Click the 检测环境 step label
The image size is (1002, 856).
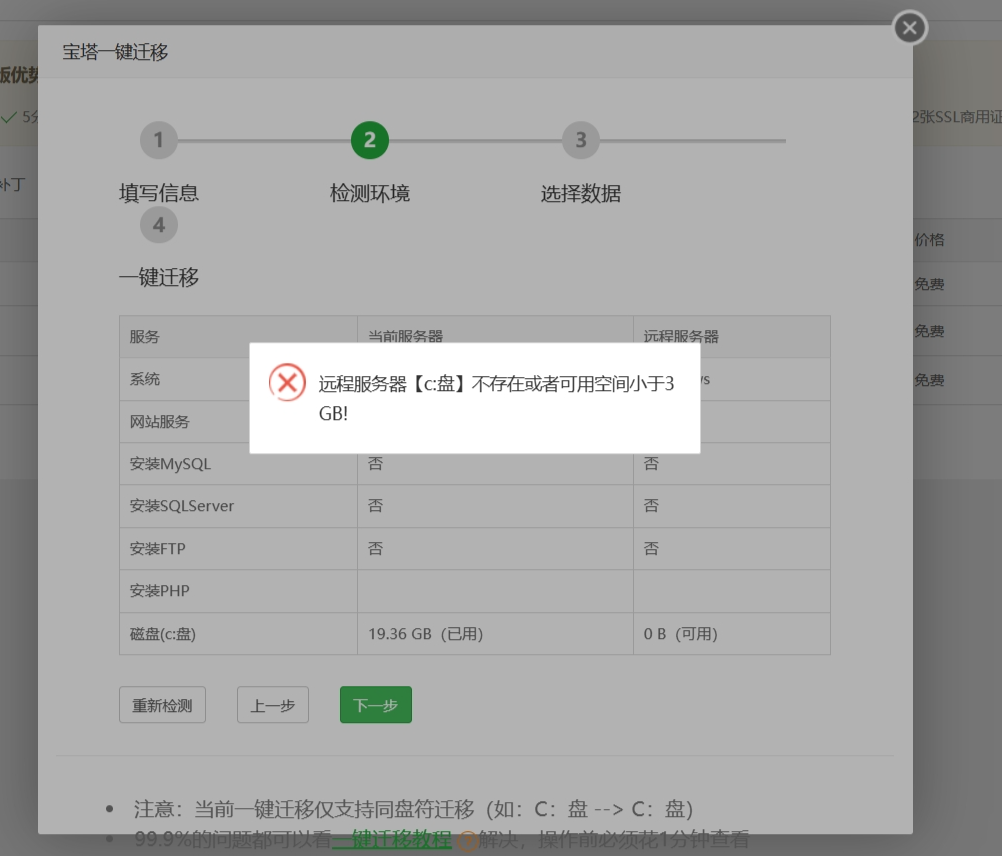click(369, 193)
